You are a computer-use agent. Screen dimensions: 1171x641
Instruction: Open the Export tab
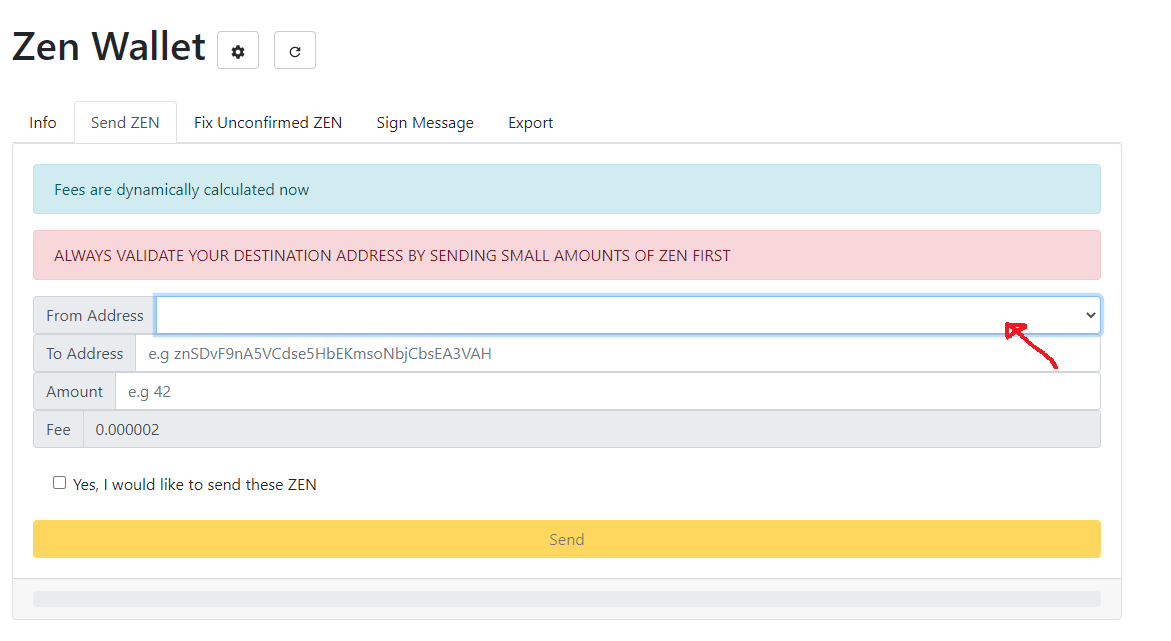click(x=530, y=123)
